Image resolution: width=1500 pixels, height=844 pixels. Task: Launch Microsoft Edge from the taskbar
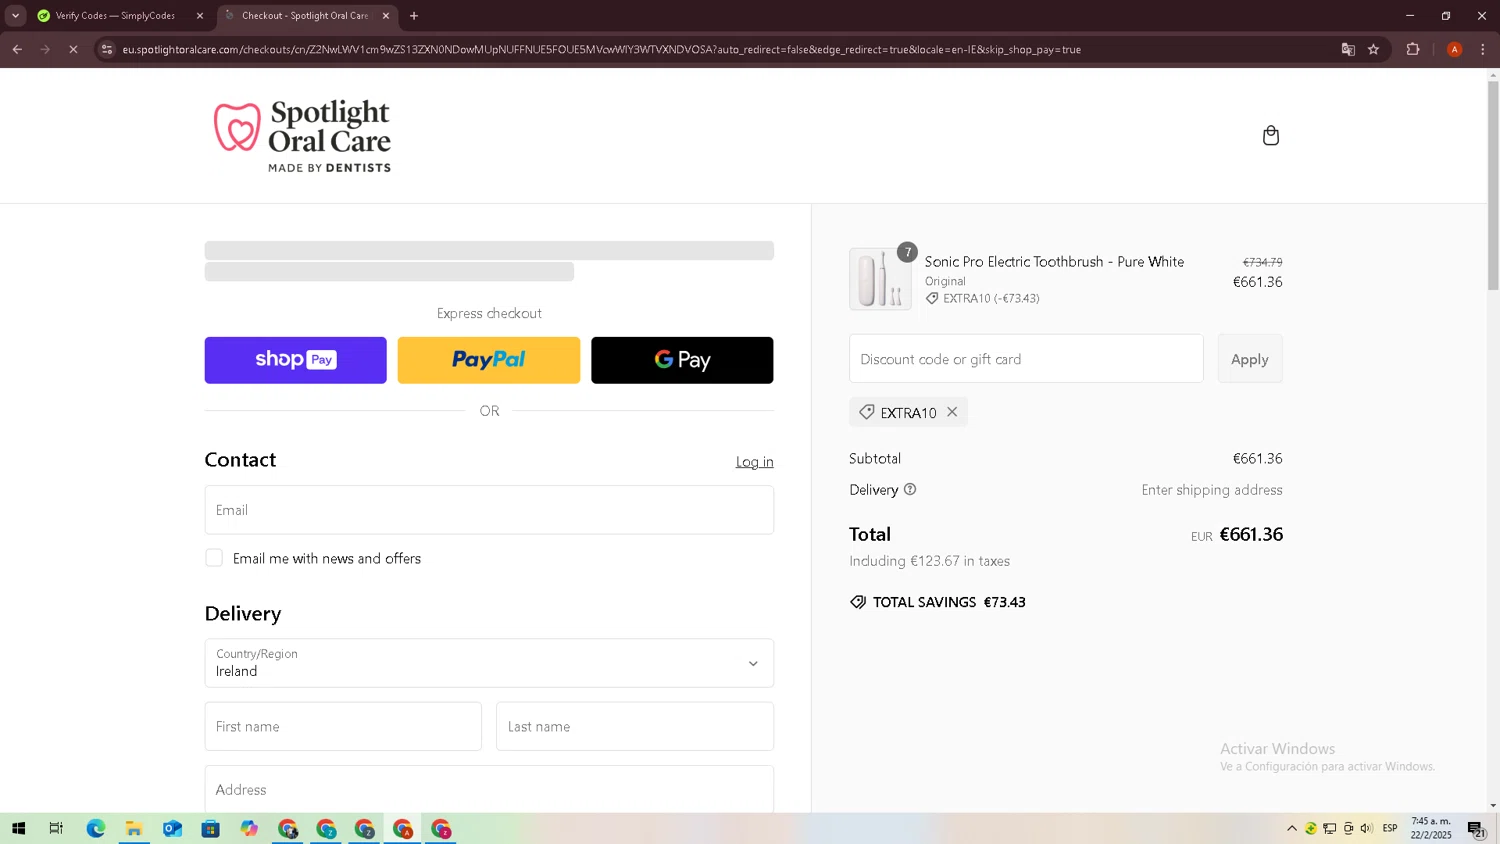pyautogui.click(x=95, y=828)
